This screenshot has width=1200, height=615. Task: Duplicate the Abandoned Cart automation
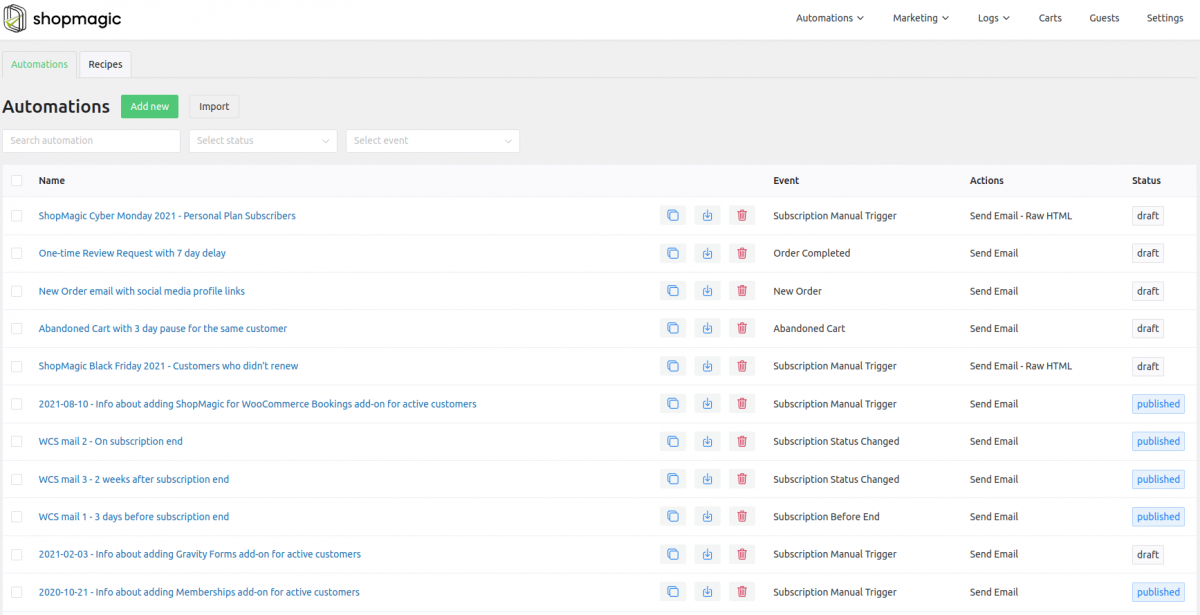pyautogui.click(x=673, y=329)
